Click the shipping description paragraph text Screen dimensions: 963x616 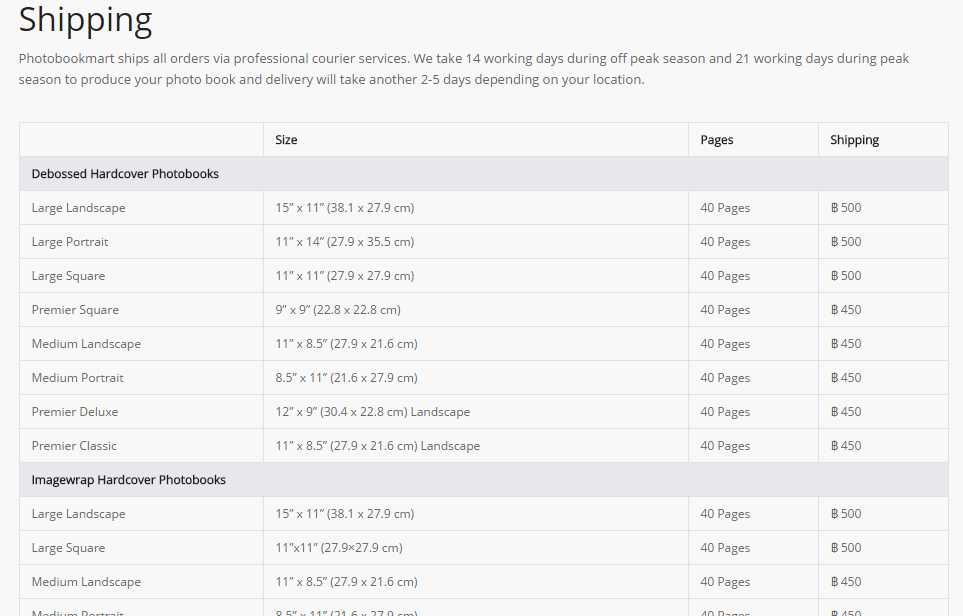[x=464, y=69]
